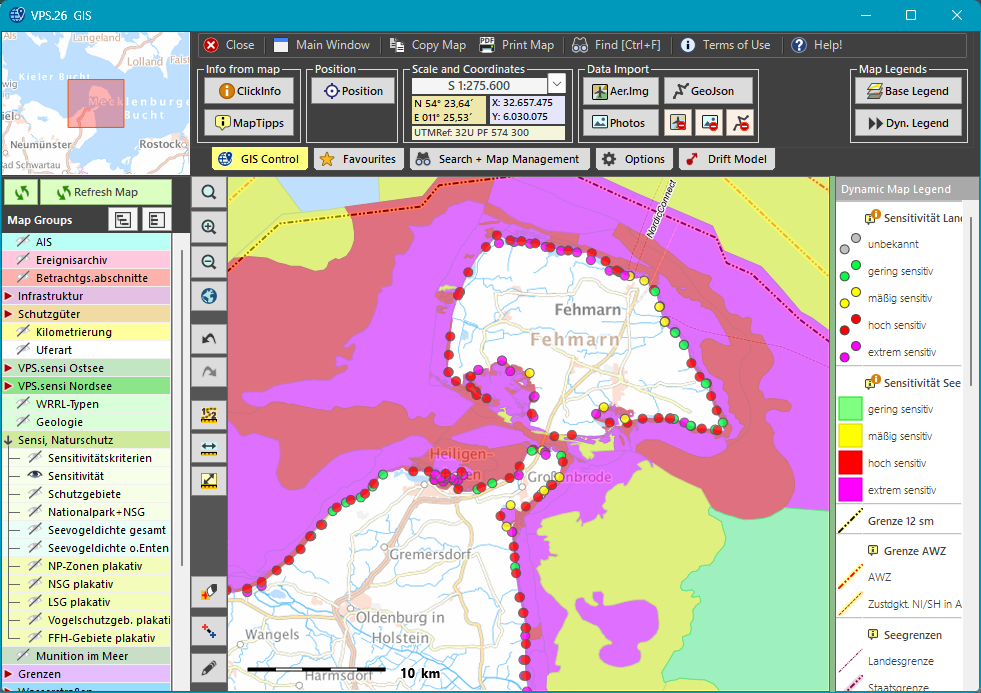The image size is (981, 693).
Task: Click the overview map thumbnail
Action: 95,105
